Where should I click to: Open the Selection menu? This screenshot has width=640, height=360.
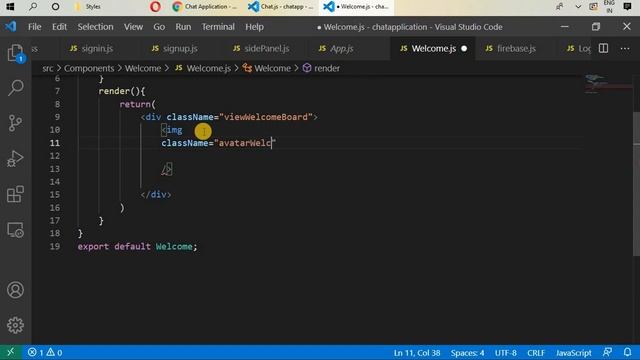tap(95, 27)
